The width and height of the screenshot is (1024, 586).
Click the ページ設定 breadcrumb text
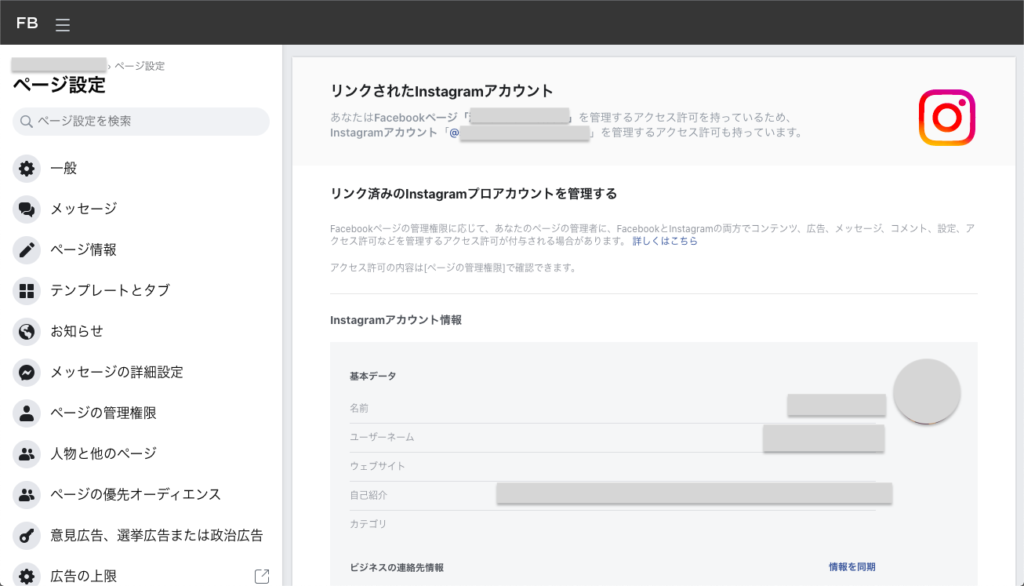pyautogui.click(x=140, y=66)
